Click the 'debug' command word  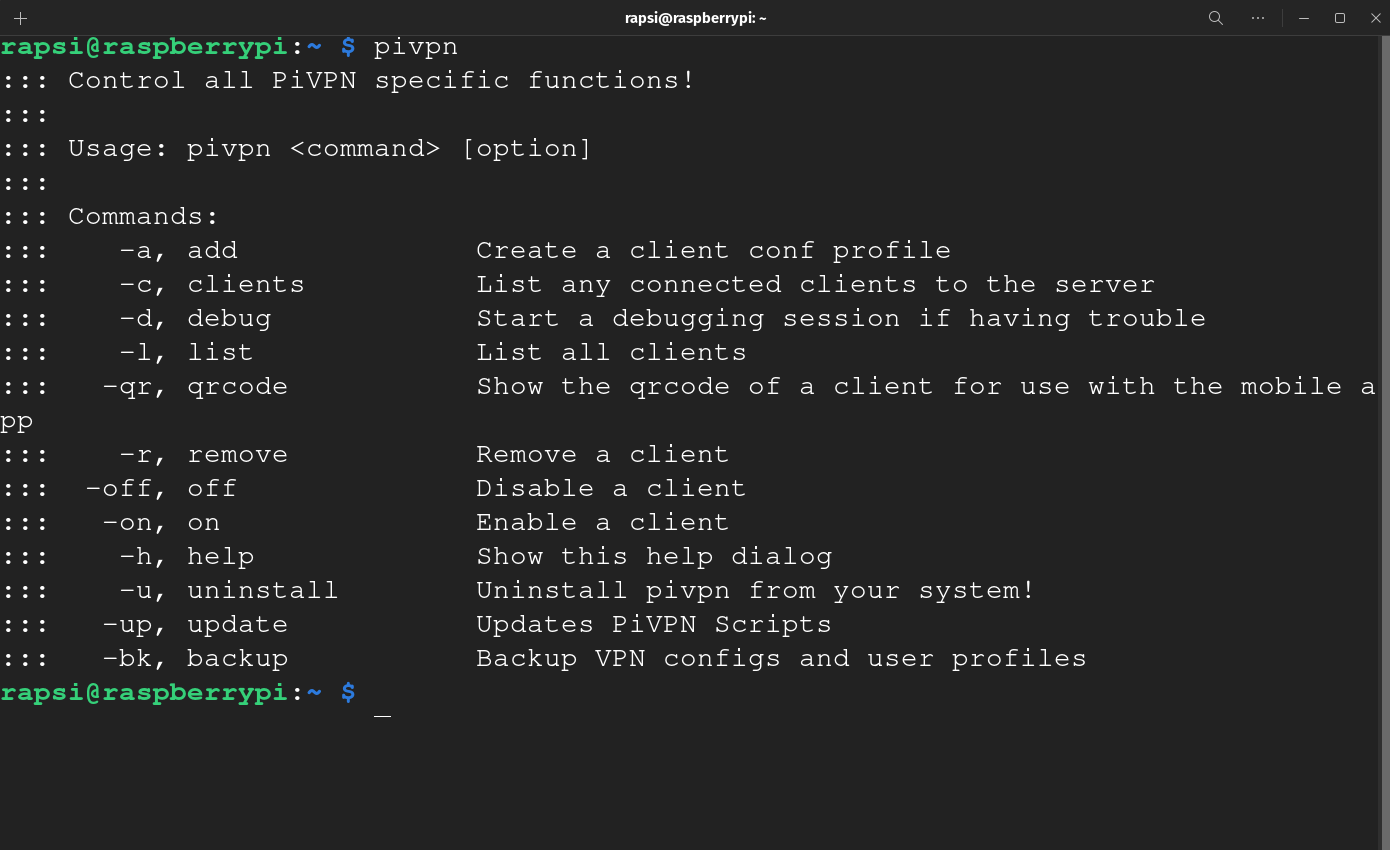click(229, 319)
